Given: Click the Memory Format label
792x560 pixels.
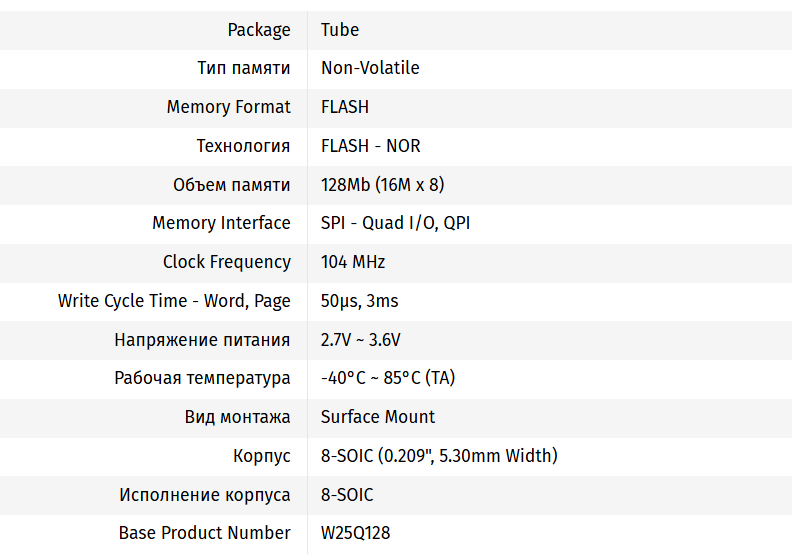Looking at the screenshot, I should [229, 107].
